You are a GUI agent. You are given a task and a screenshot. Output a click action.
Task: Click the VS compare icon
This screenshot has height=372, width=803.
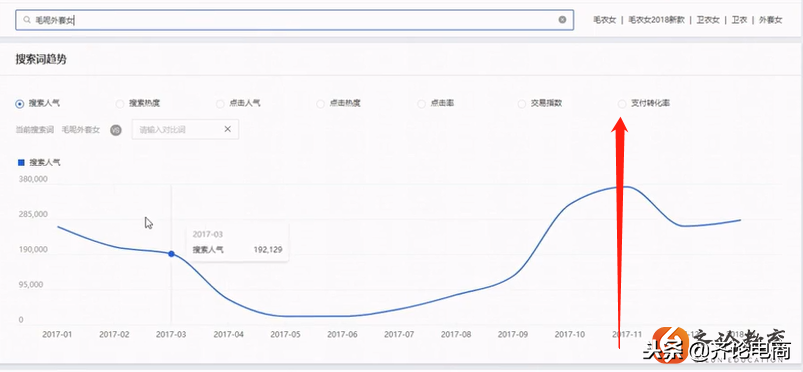coord(116,130)
